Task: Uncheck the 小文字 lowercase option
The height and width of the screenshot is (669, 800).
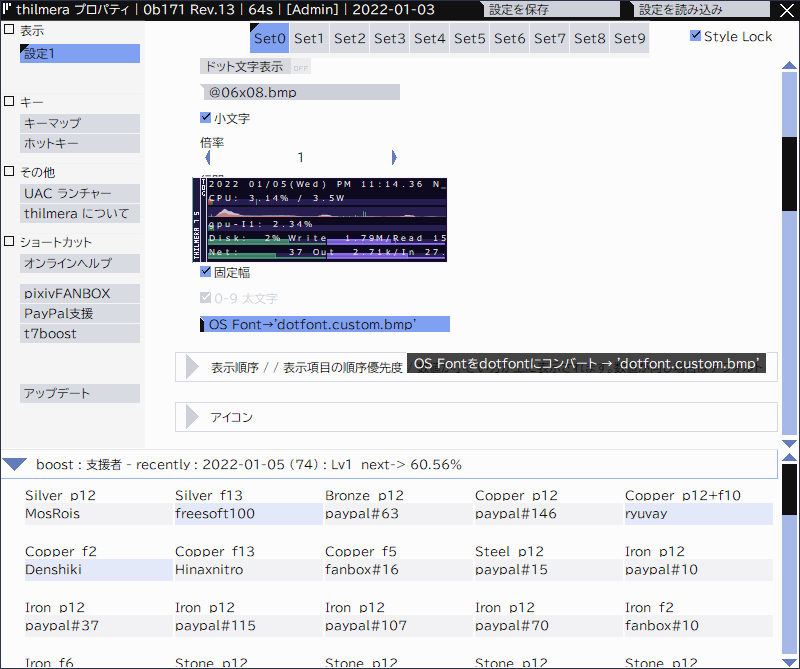Action: [205, 117]
